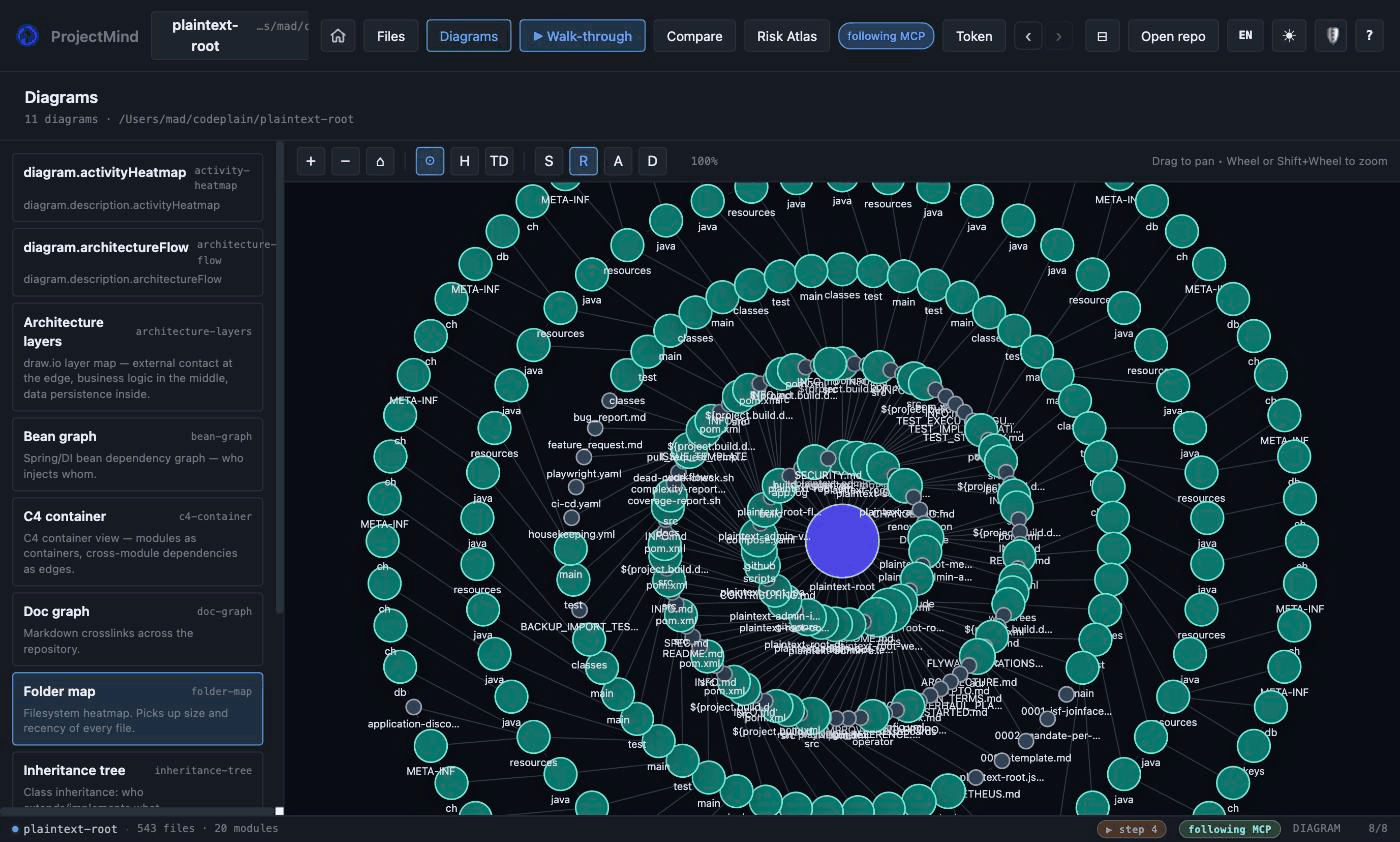Image resolution: width=1400 pixels, height=842 pixels.
Task: Zoom in with the plus button
Action: 311,161
